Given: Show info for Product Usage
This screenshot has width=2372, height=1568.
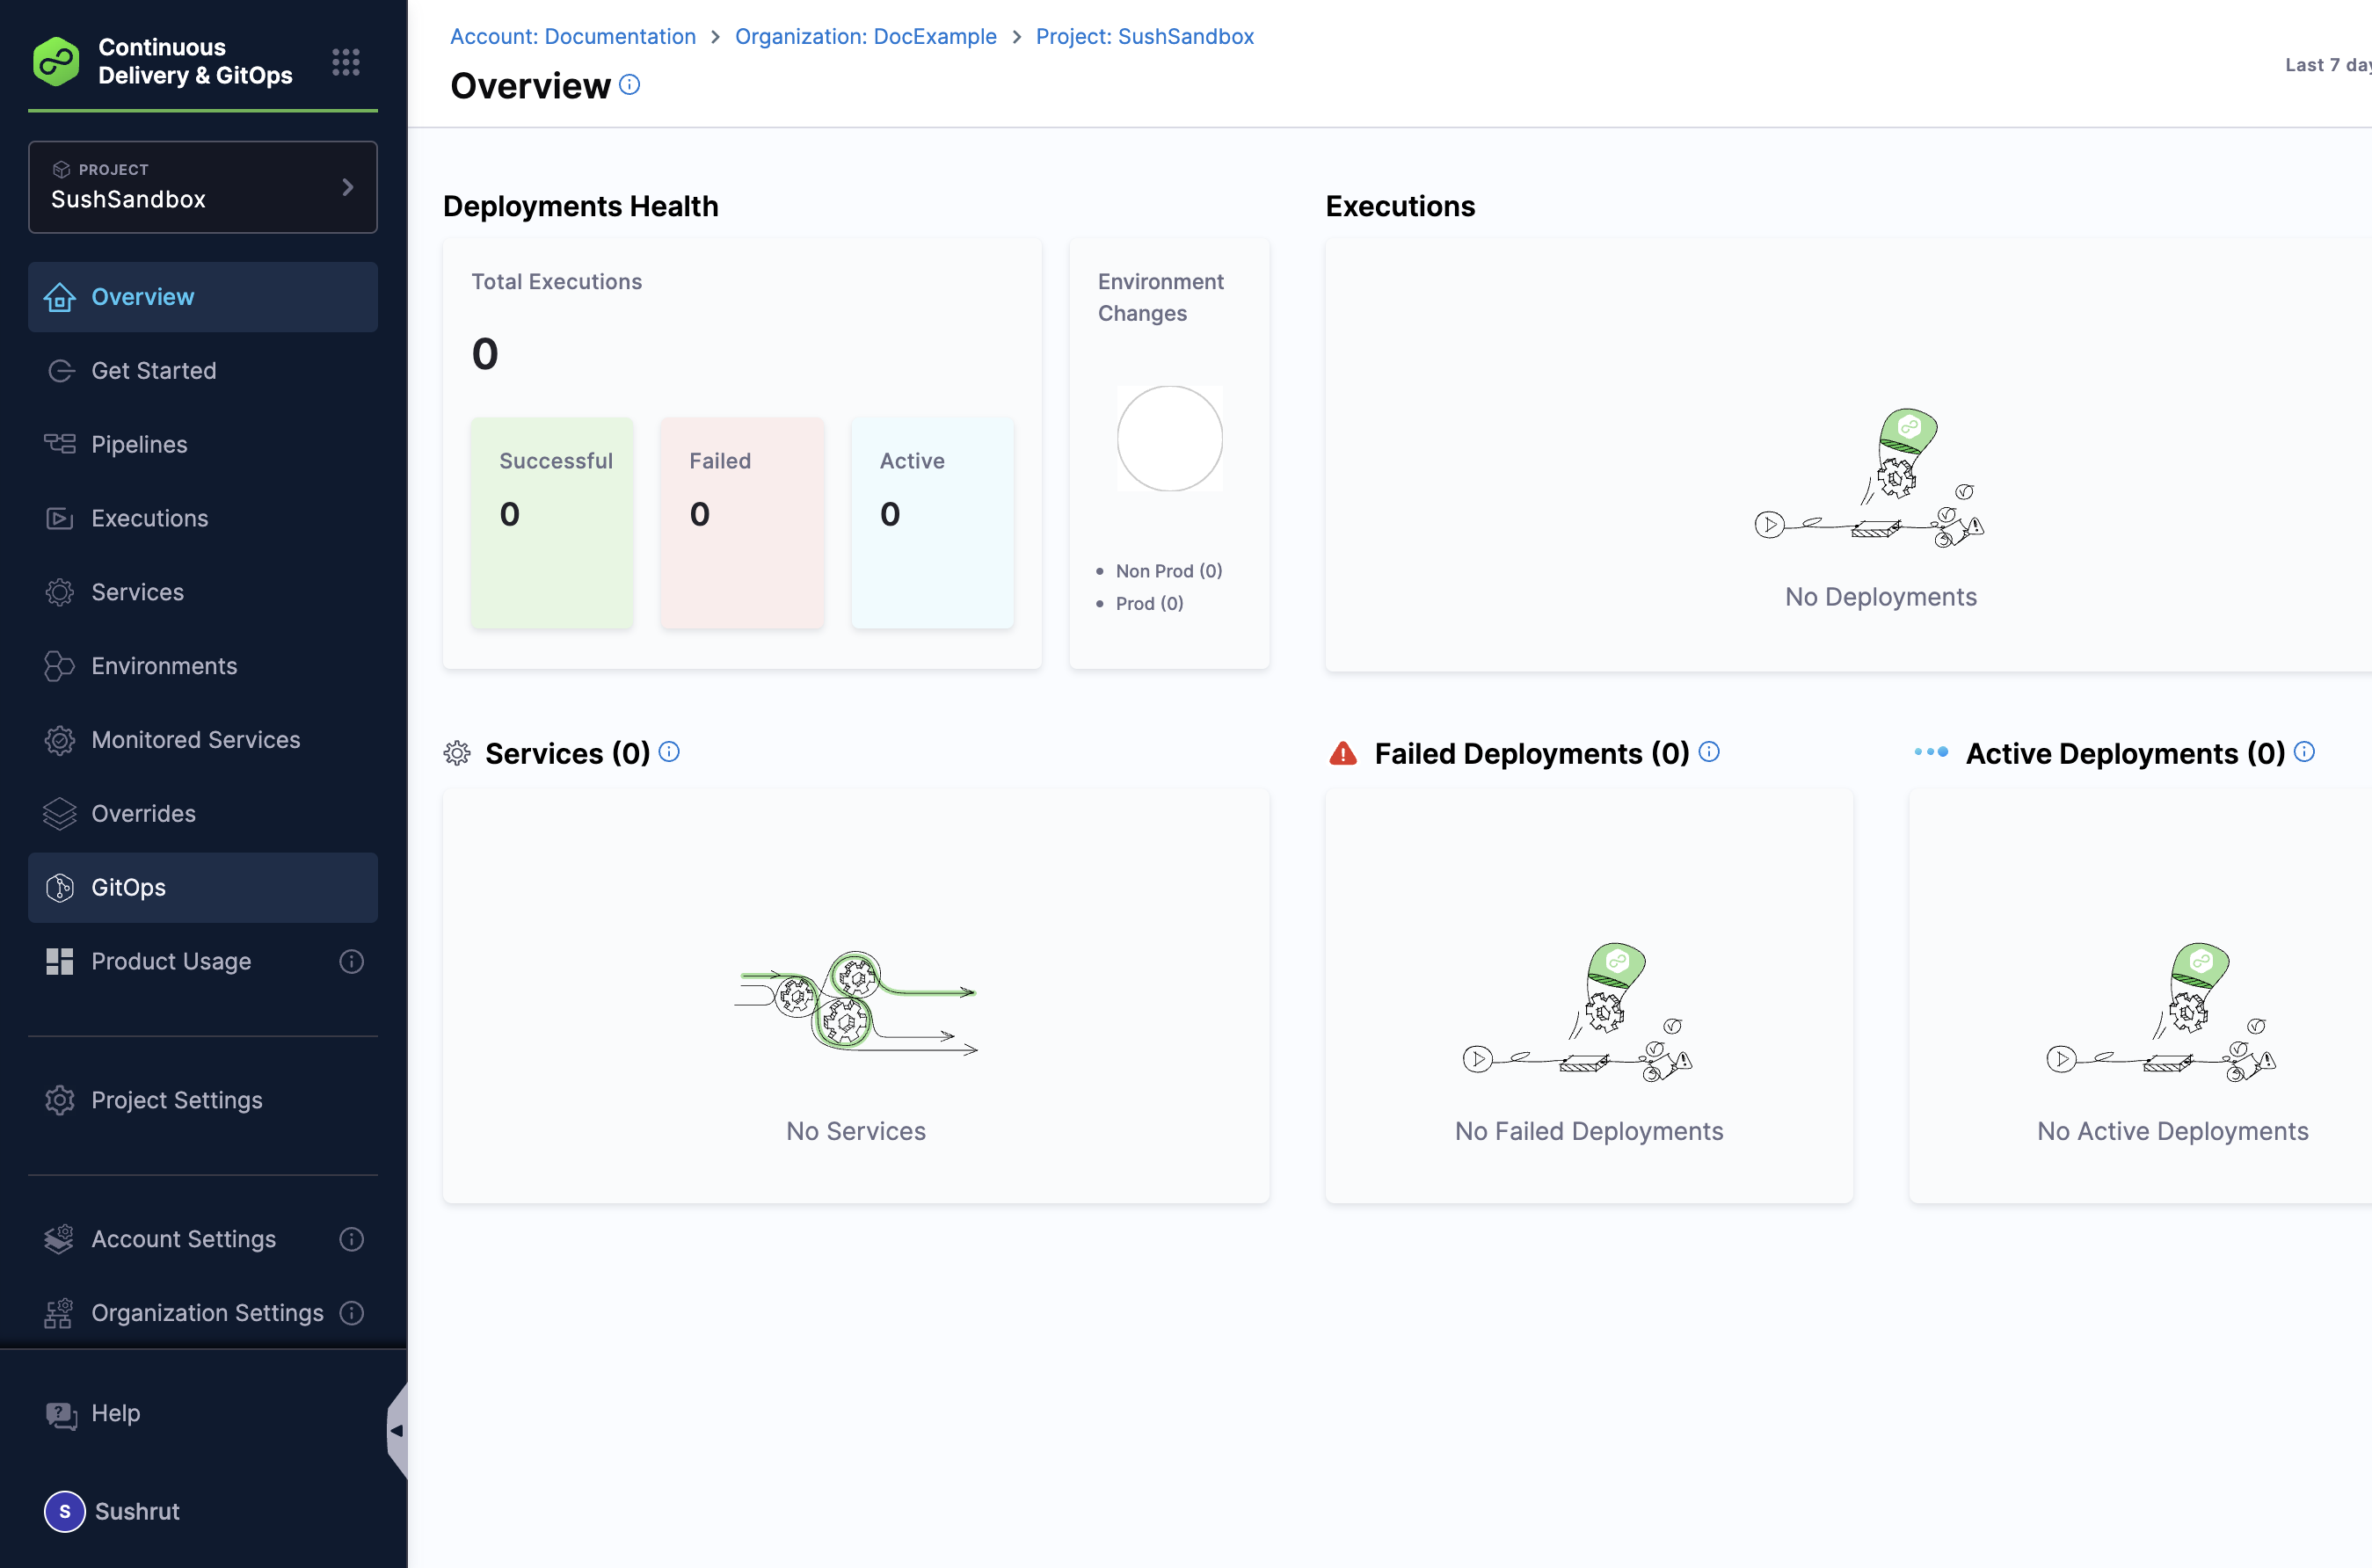Looking at the screenshot, I should coord(351,961).
